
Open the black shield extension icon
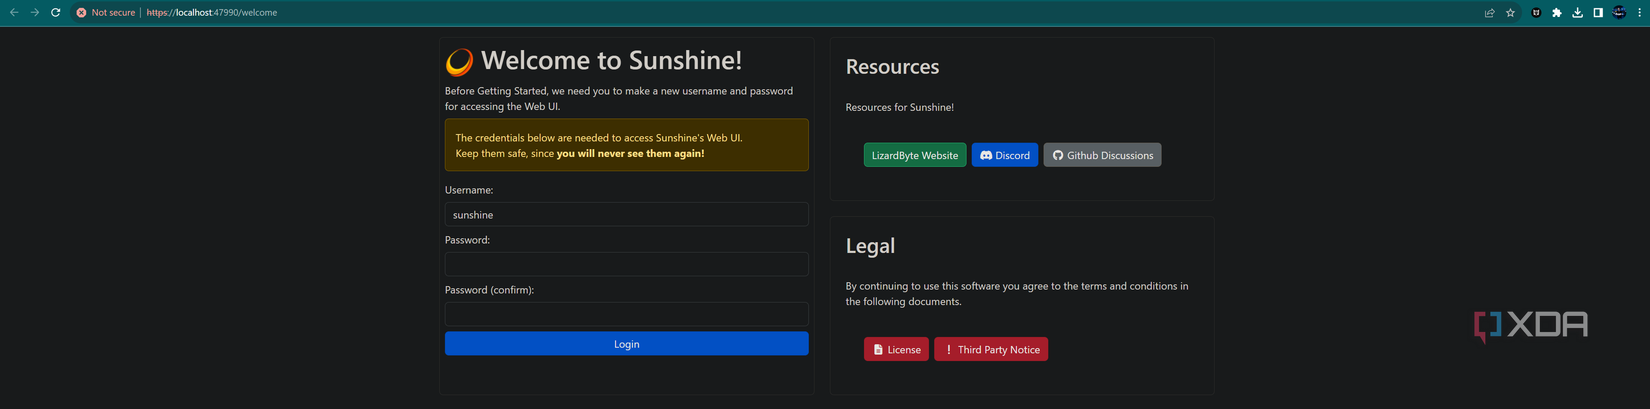pos(1536,12)
